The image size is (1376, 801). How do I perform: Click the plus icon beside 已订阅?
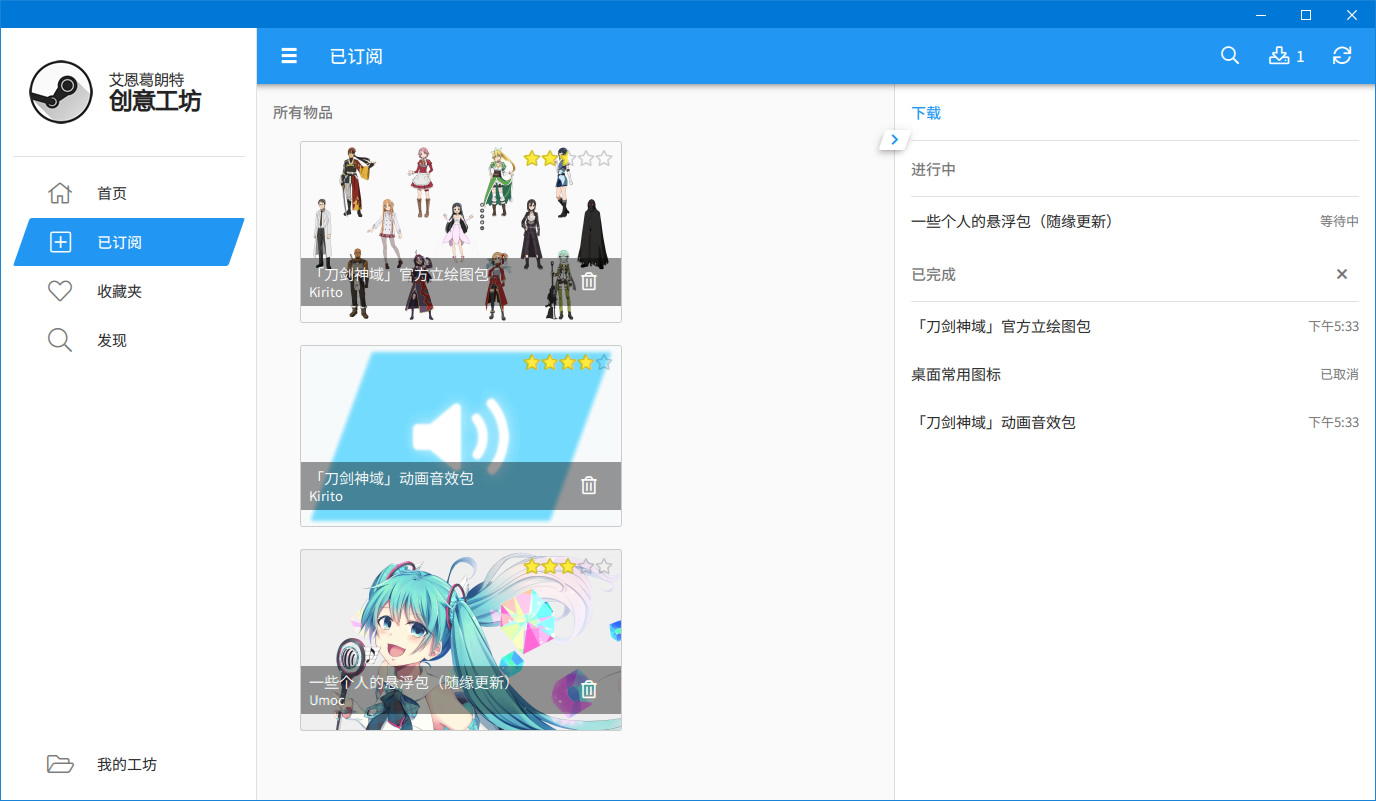[x=60, y=242]
